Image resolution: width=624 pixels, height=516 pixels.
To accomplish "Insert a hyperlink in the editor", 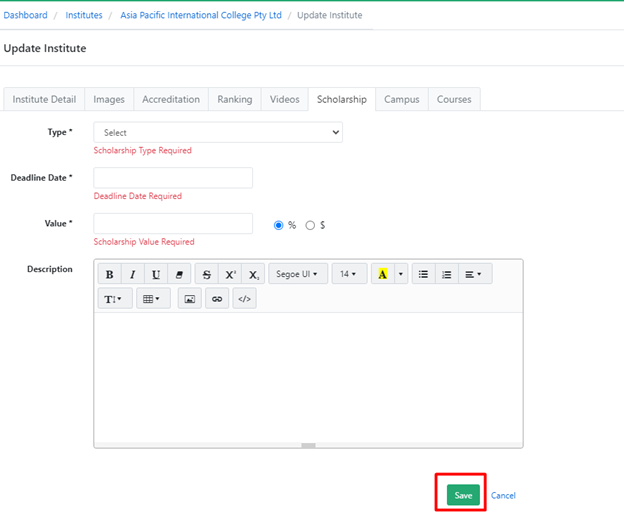I will [x=217, y=298].
